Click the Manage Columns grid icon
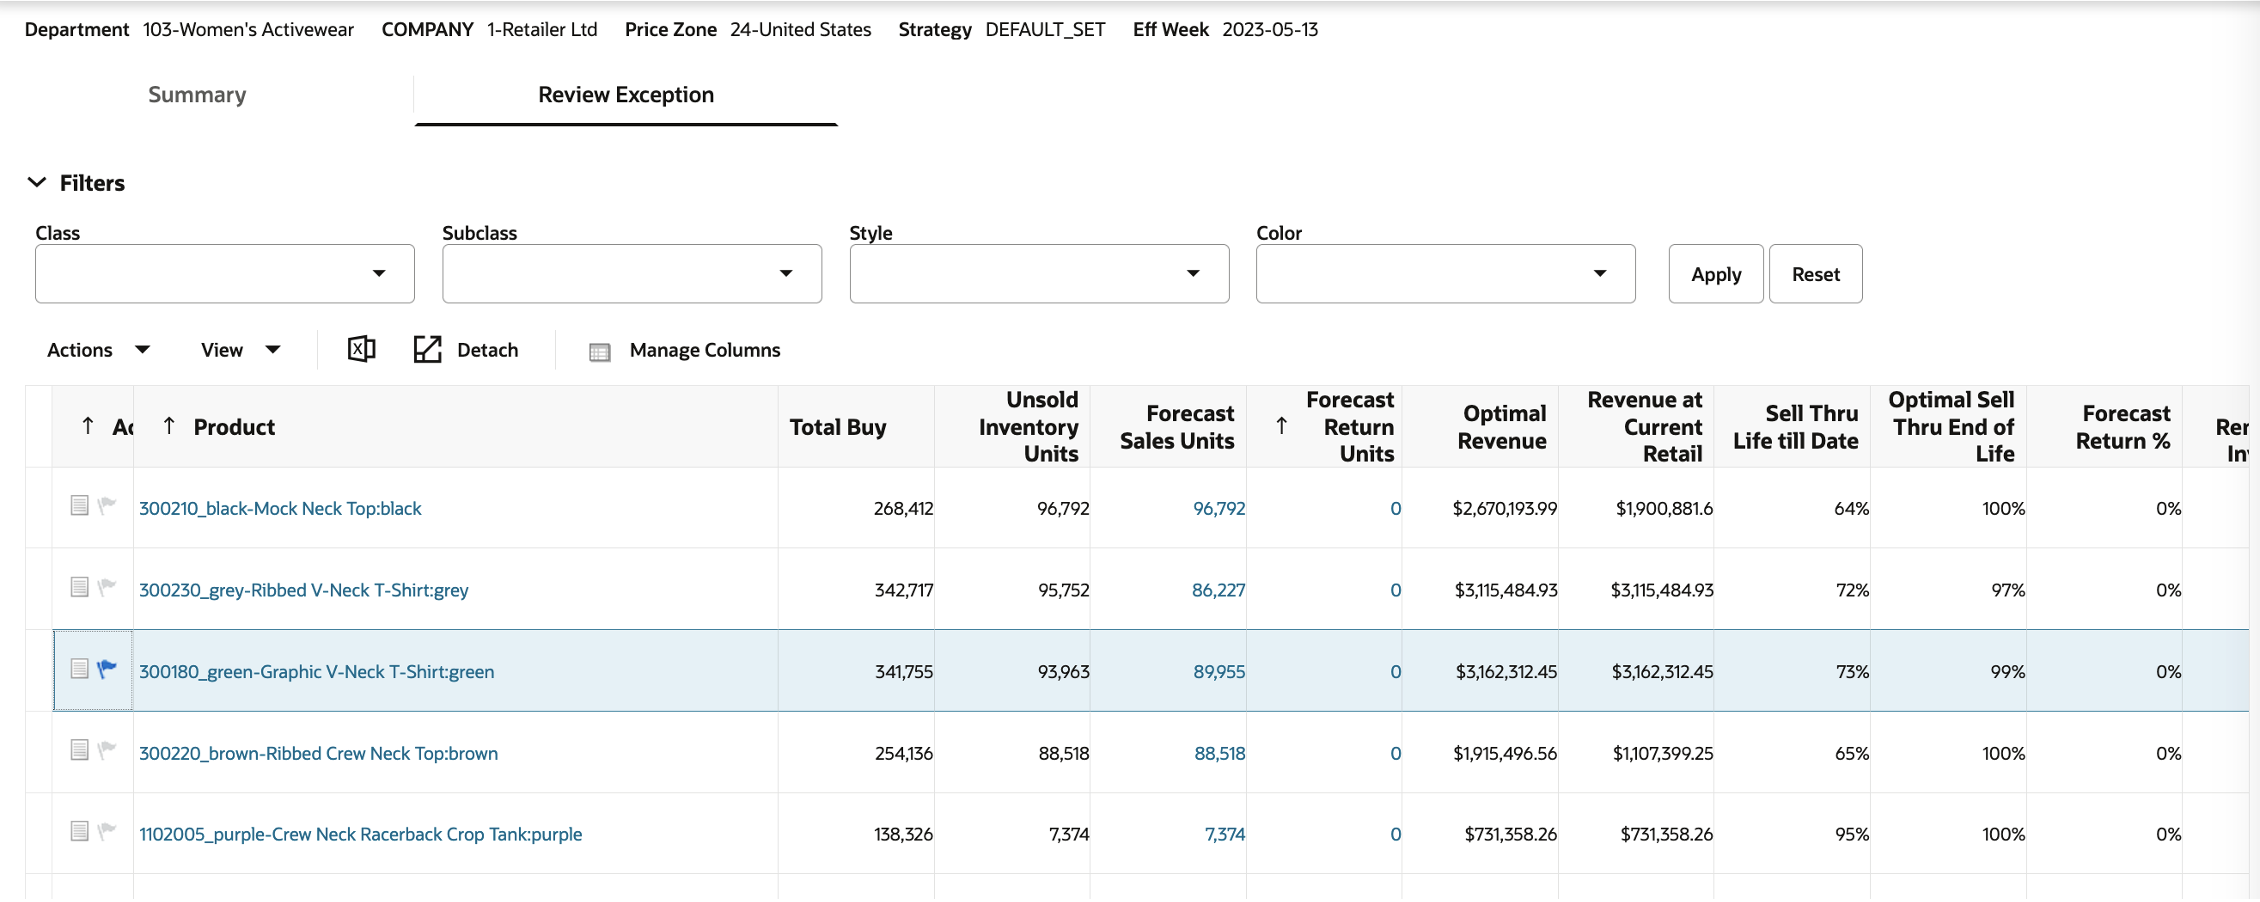The height and width of the screenshot is (902, 2260). (600, 351)
